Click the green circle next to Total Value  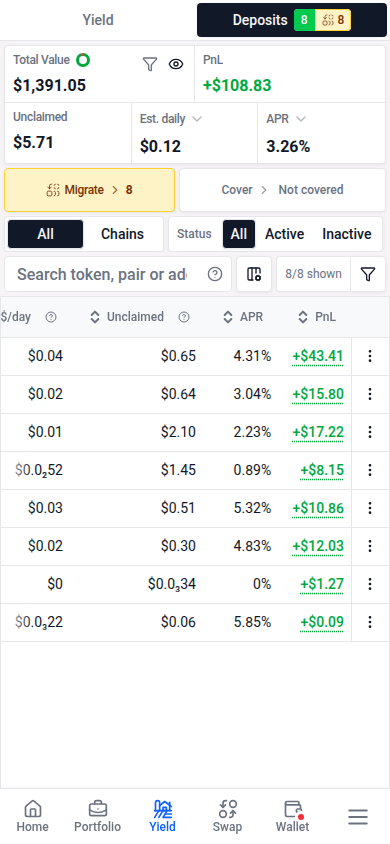coord(83,60)
